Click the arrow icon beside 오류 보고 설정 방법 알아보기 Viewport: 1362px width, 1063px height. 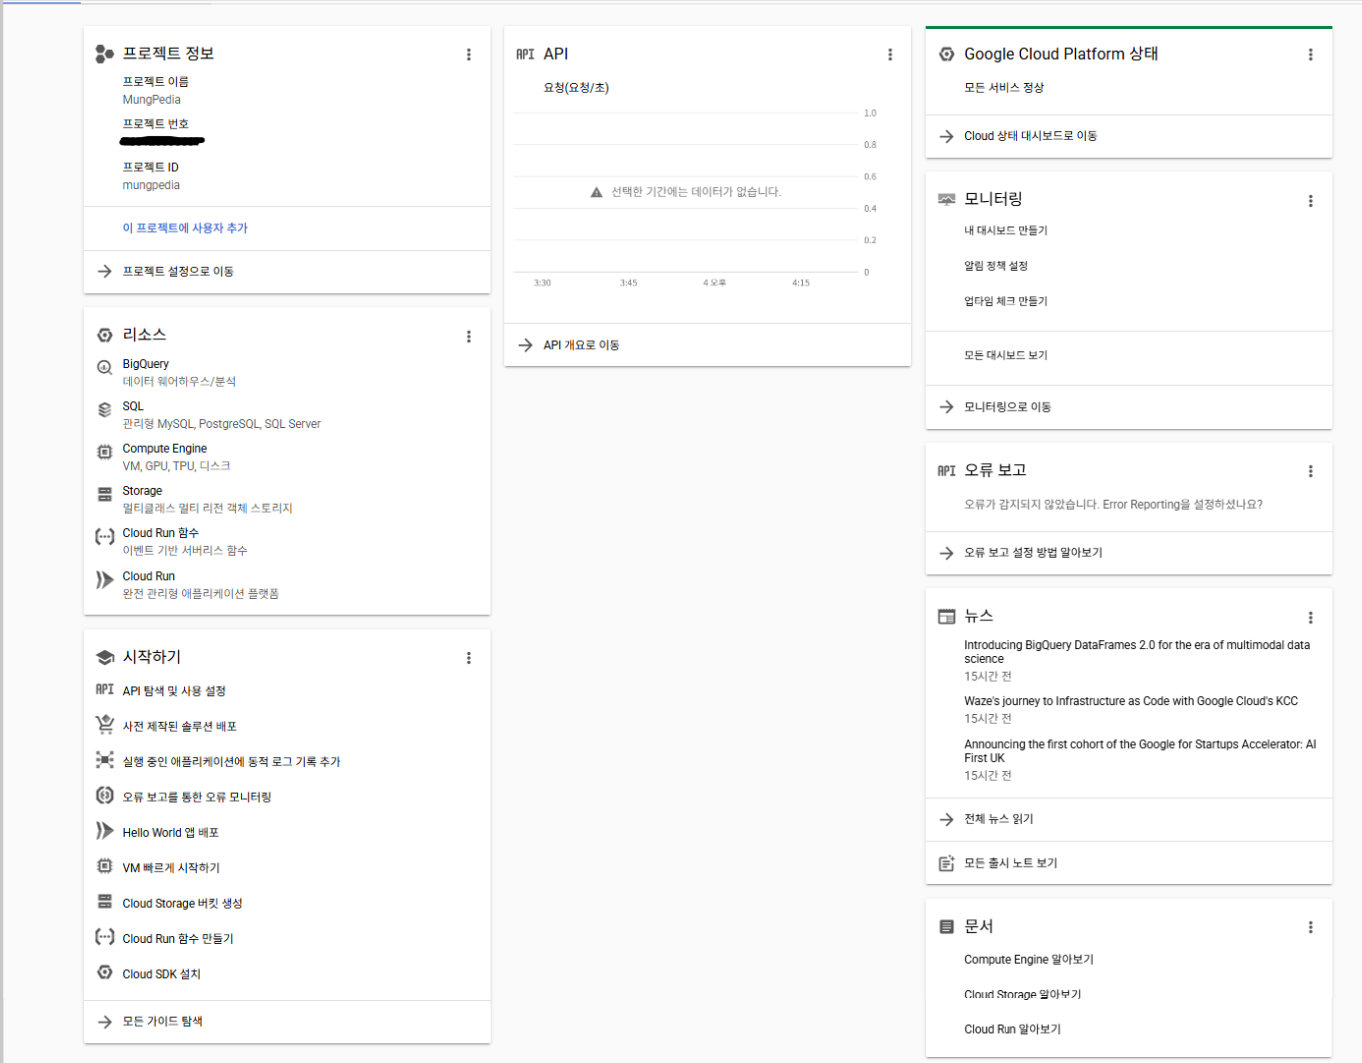point(946,553)
